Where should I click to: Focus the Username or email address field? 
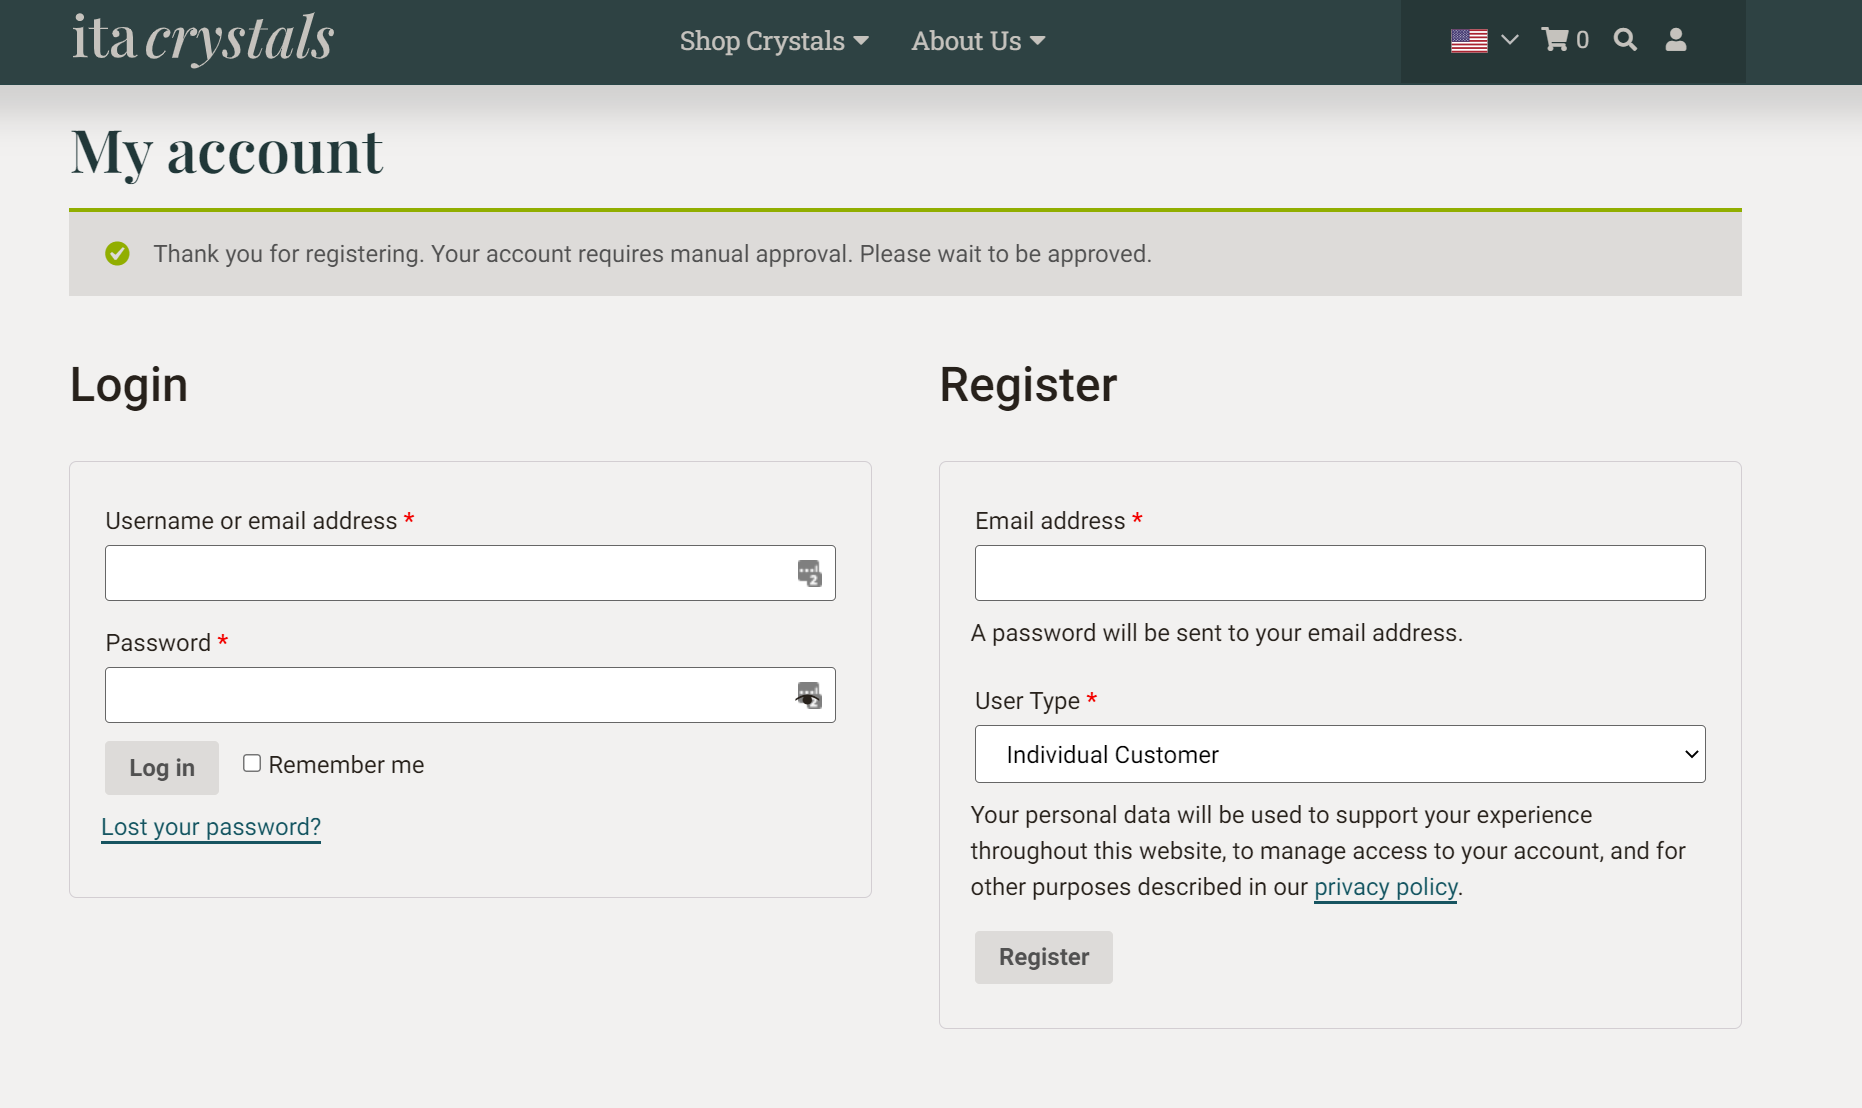pyautogui.click(x=470, y=573)
